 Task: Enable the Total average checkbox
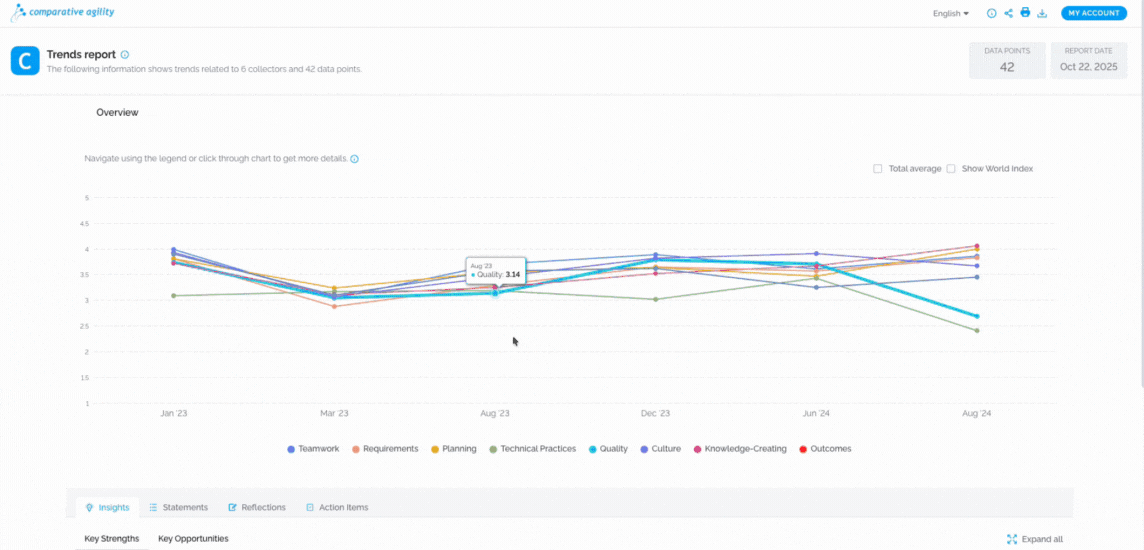coord(878,169)
